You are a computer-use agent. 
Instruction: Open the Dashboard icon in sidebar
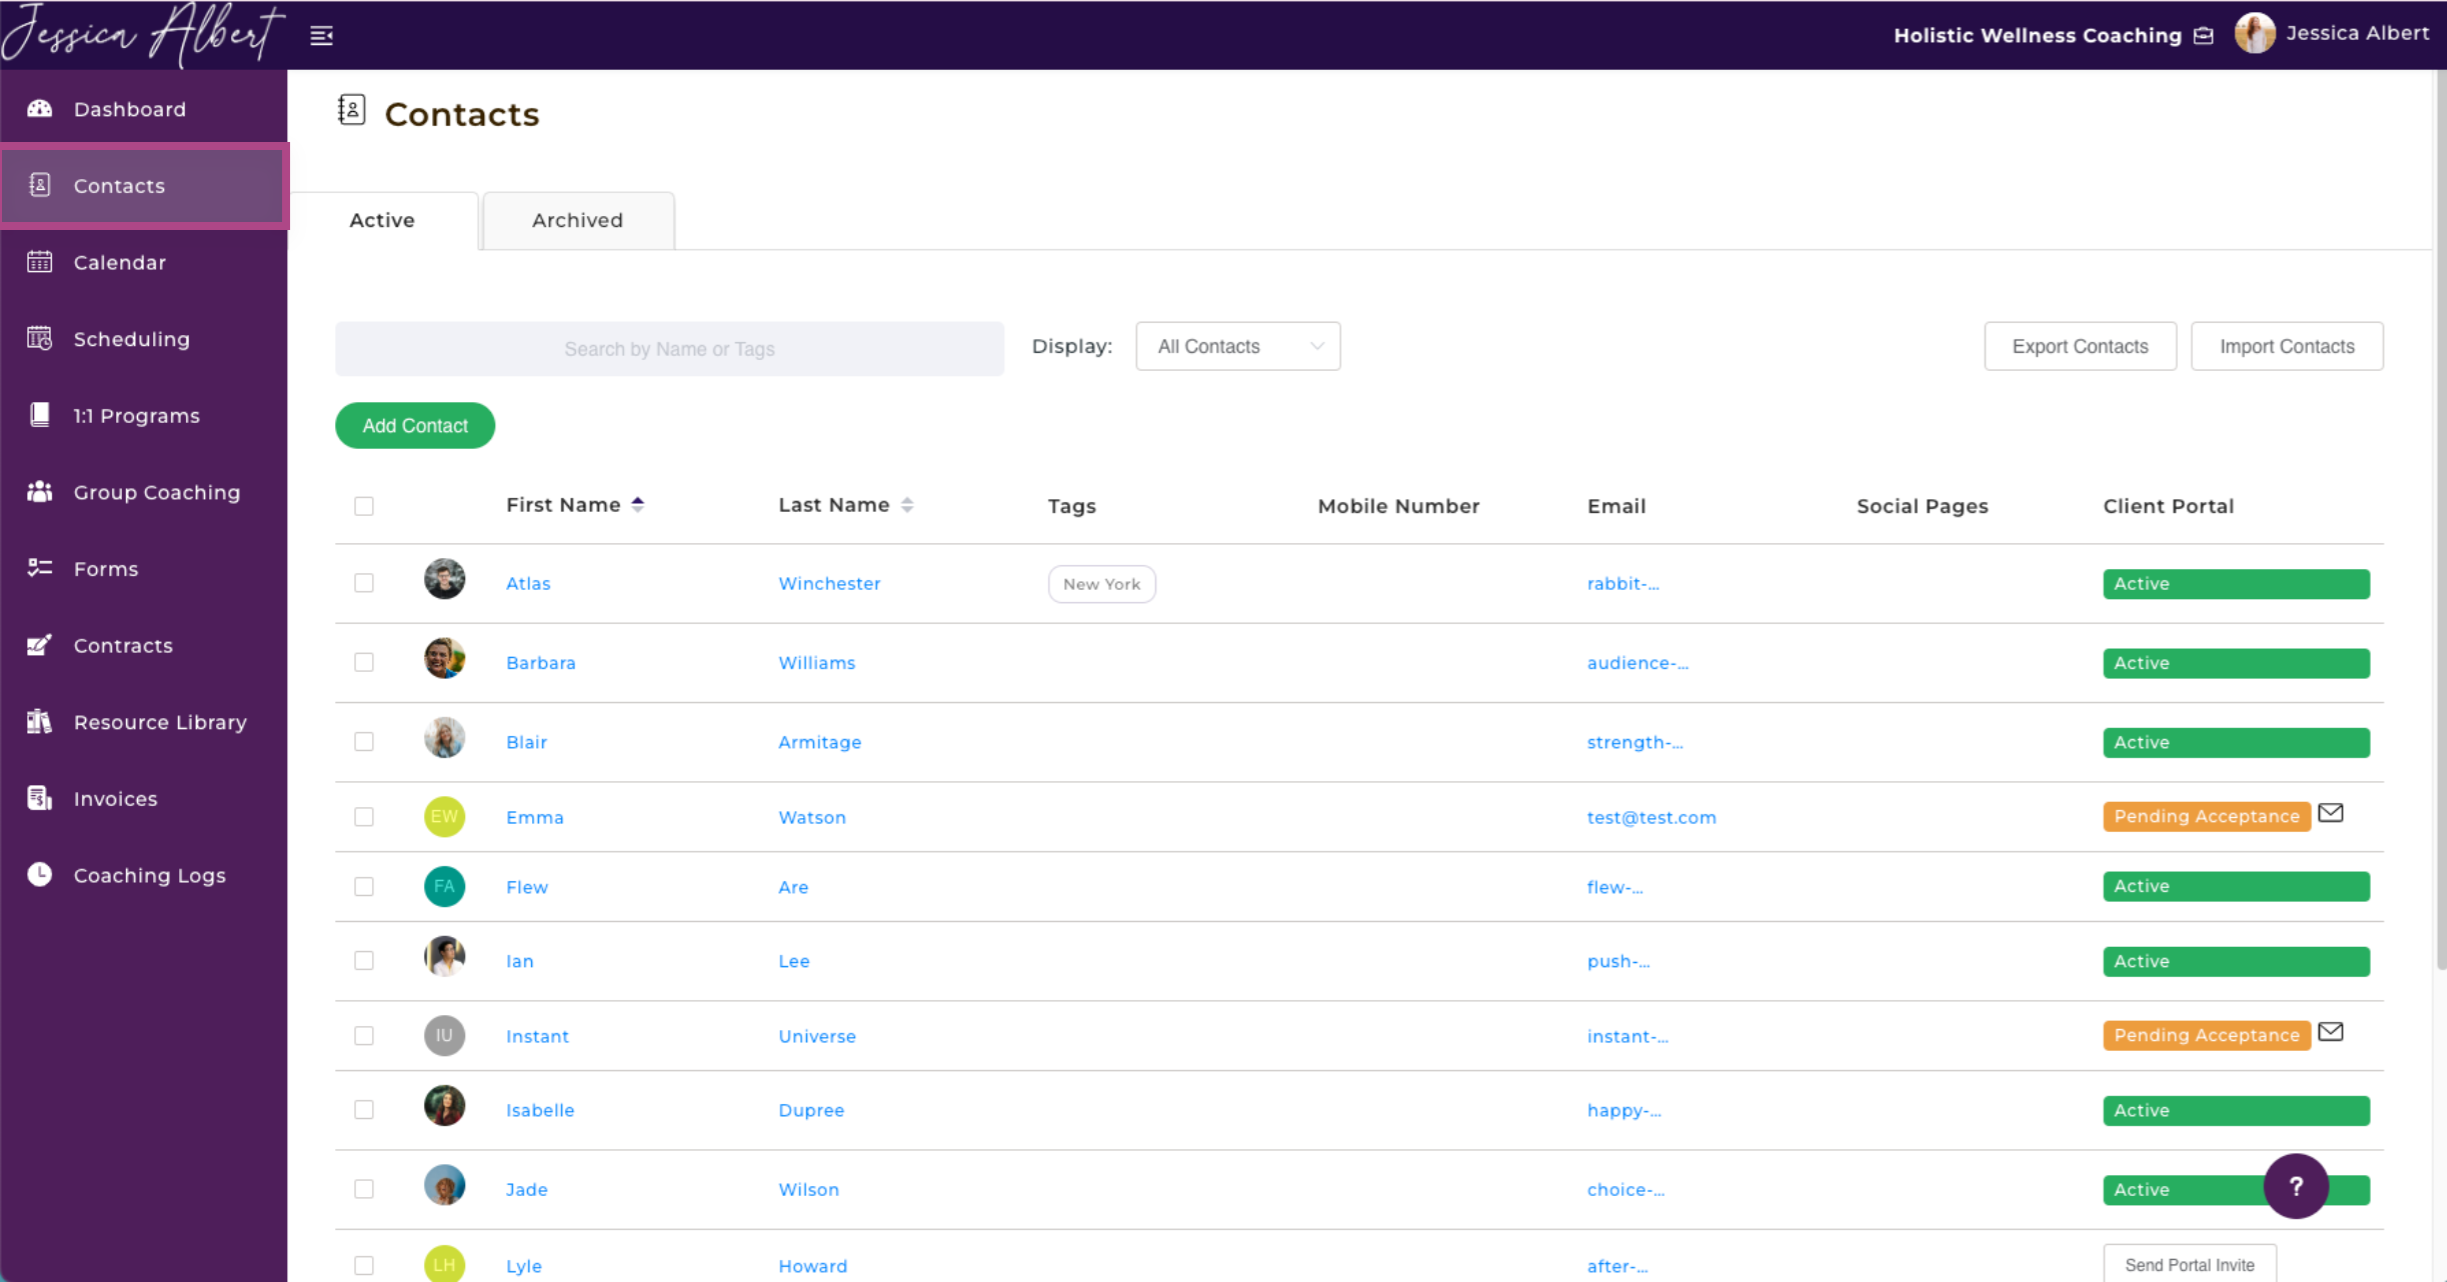(x=40, y=108)
